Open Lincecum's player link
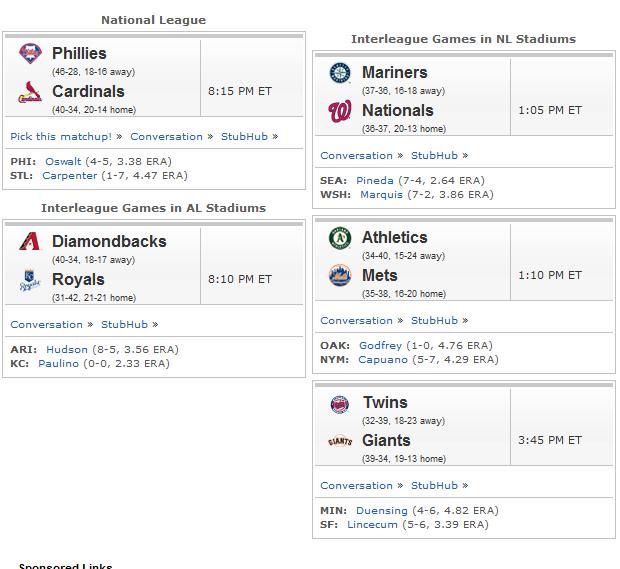Viewport: 620px width, 569px height. [372, 524]
